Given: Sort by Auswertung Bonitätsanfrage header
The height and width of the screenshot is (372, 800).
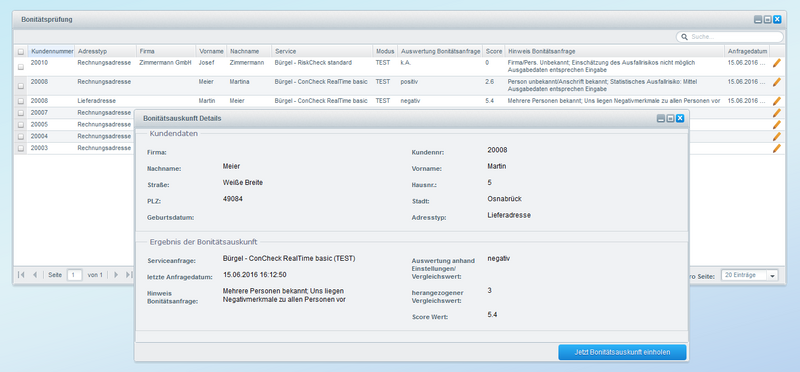Looking at the screenshot, I should (440, 51).
